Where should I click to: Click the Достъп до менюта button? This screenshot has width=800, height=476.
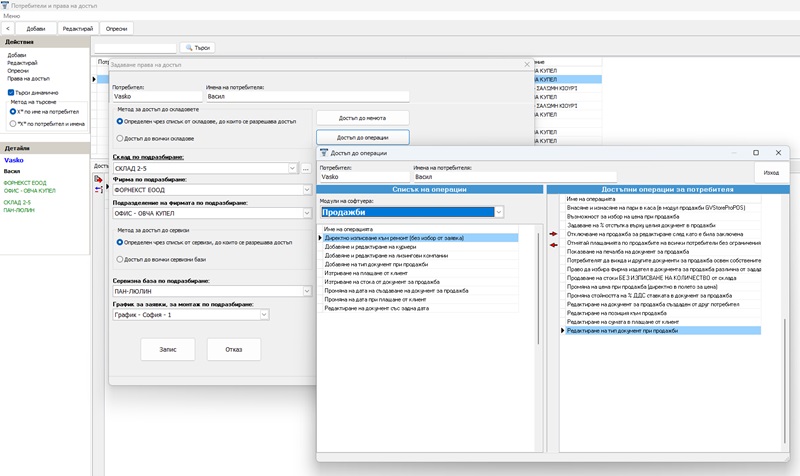click(362, 118)
